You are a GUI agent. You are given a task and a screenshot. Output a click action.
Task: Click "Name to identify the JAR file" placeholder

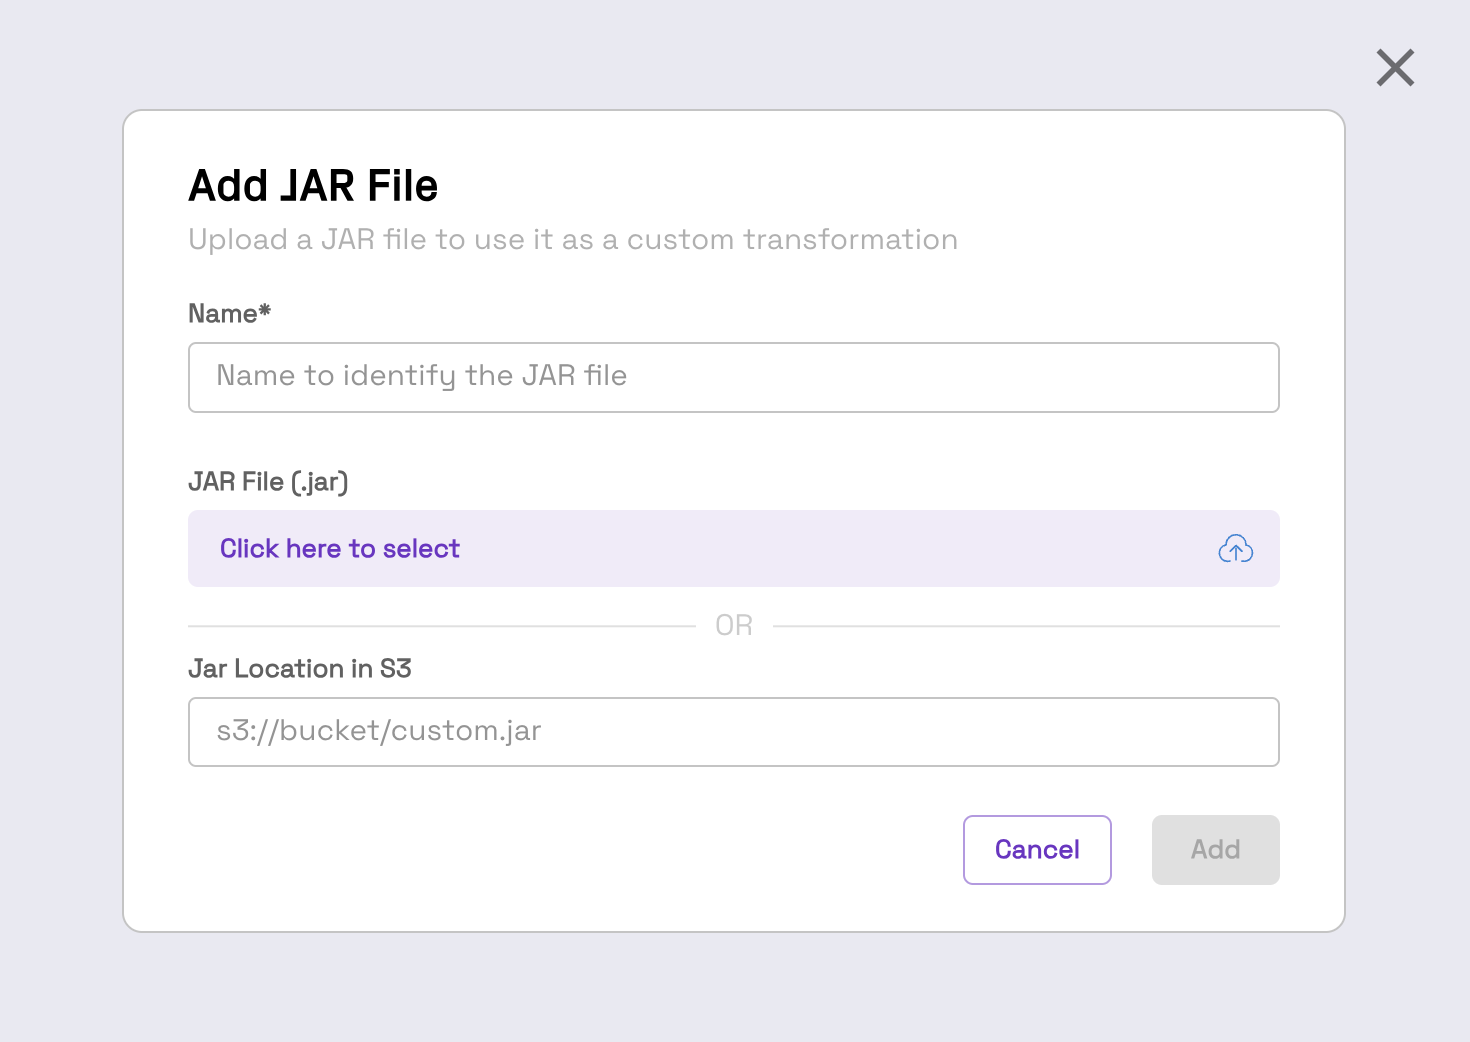(422, 376)
